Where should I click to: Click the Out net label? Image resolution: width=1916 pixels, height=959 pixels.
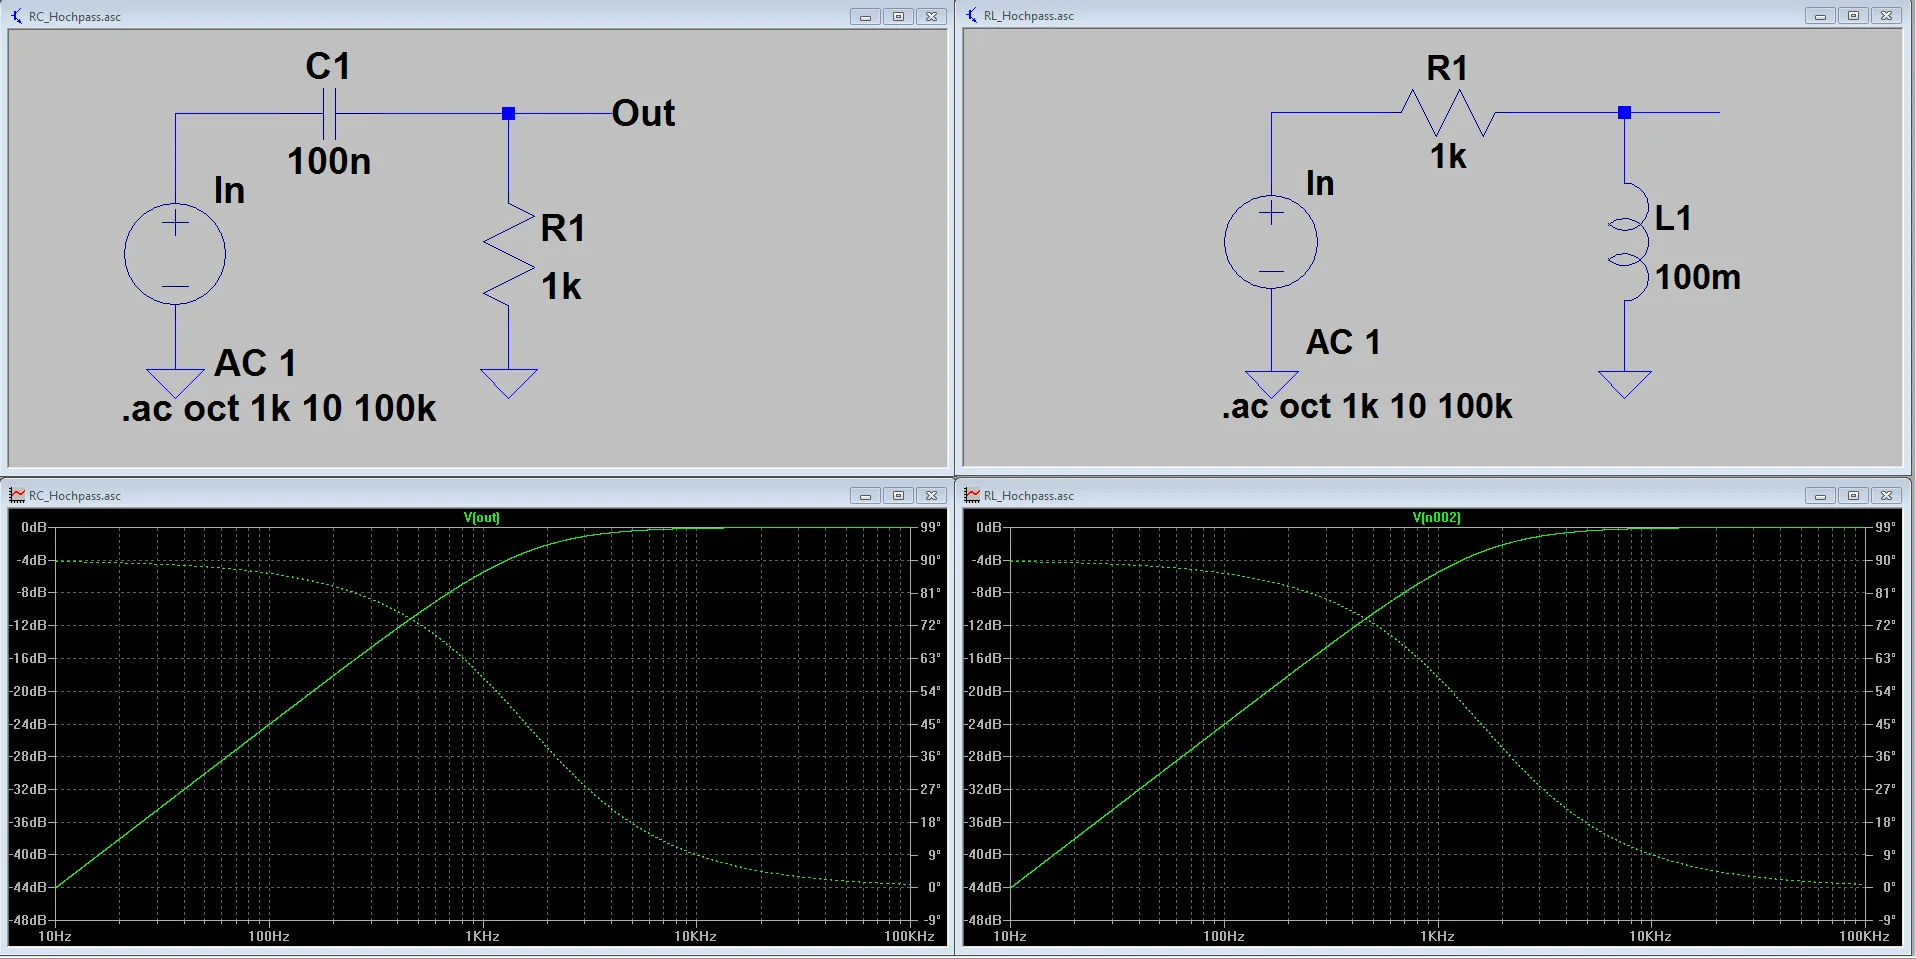pyautogui.click(x=643, y=113)
